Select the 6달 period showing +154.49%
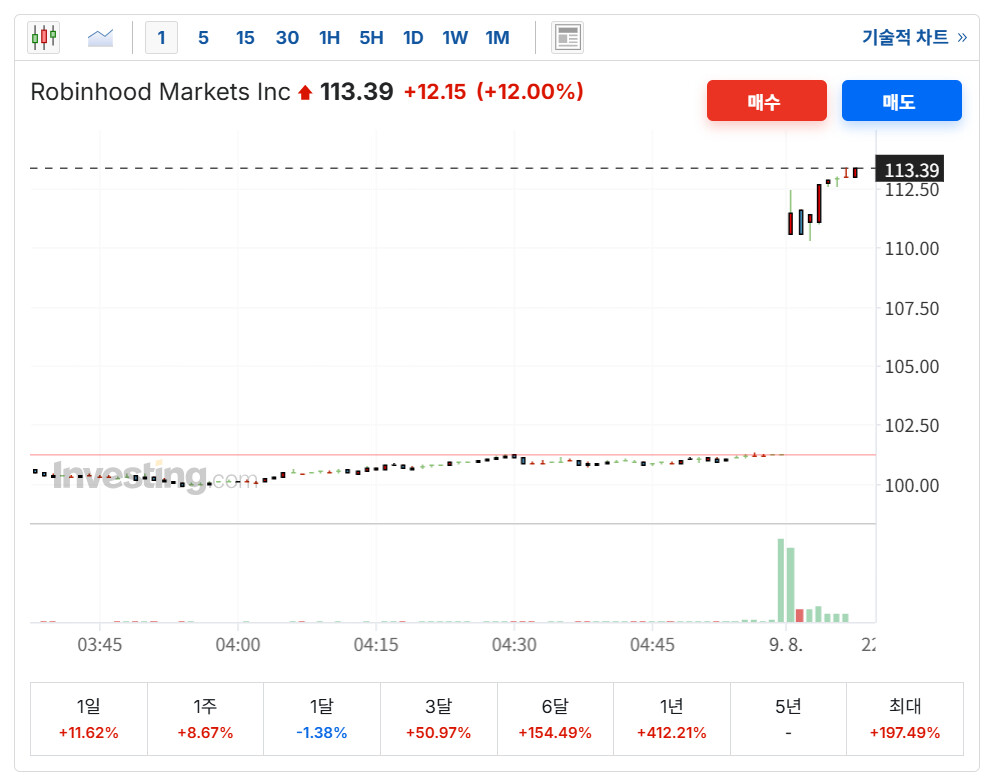 coord(555,719)
